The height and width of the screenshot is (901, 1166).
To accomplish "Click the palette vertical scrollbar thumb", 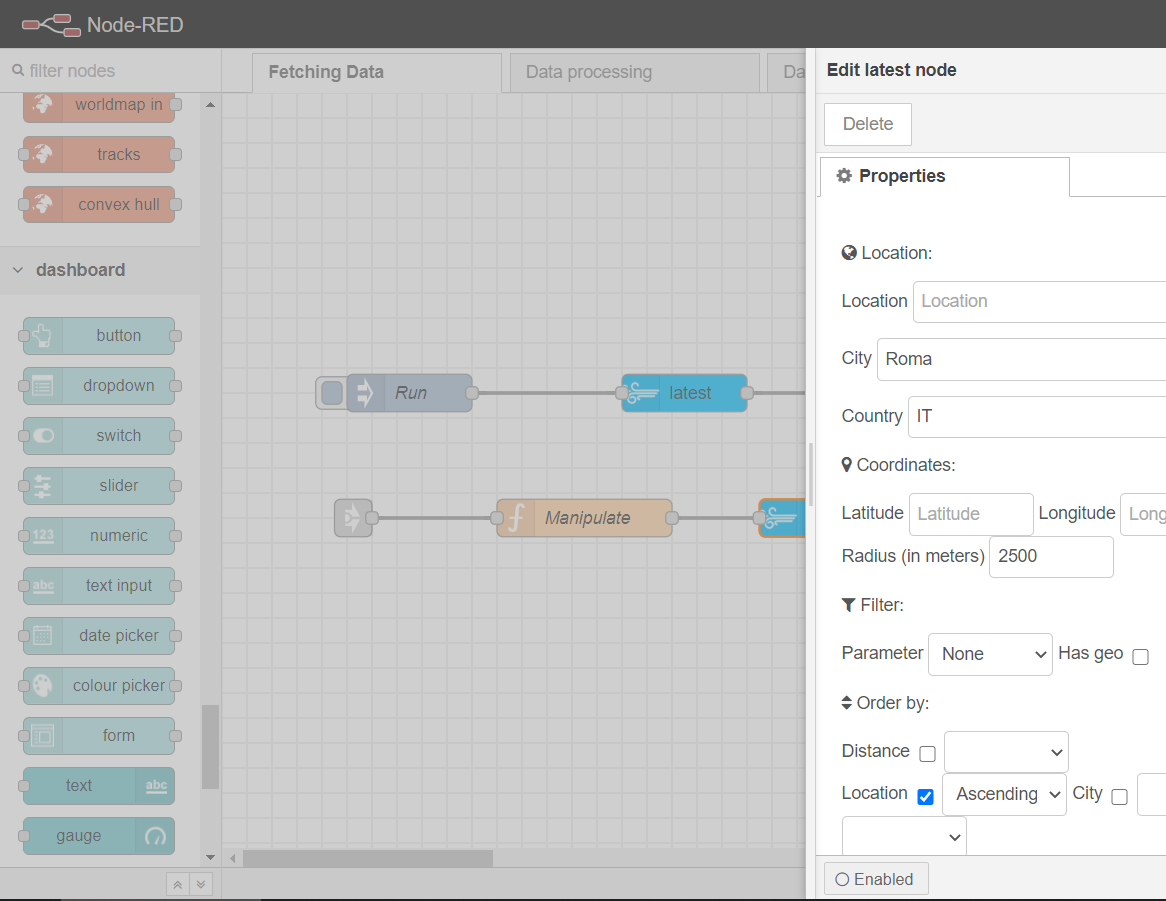I will coord(210,746).
